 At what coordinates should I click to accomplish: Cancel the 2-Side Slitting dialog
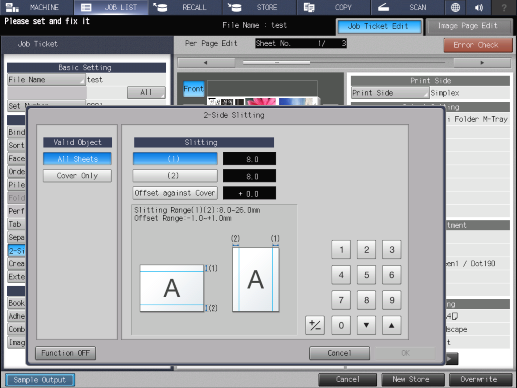click(x=339, y=353)
